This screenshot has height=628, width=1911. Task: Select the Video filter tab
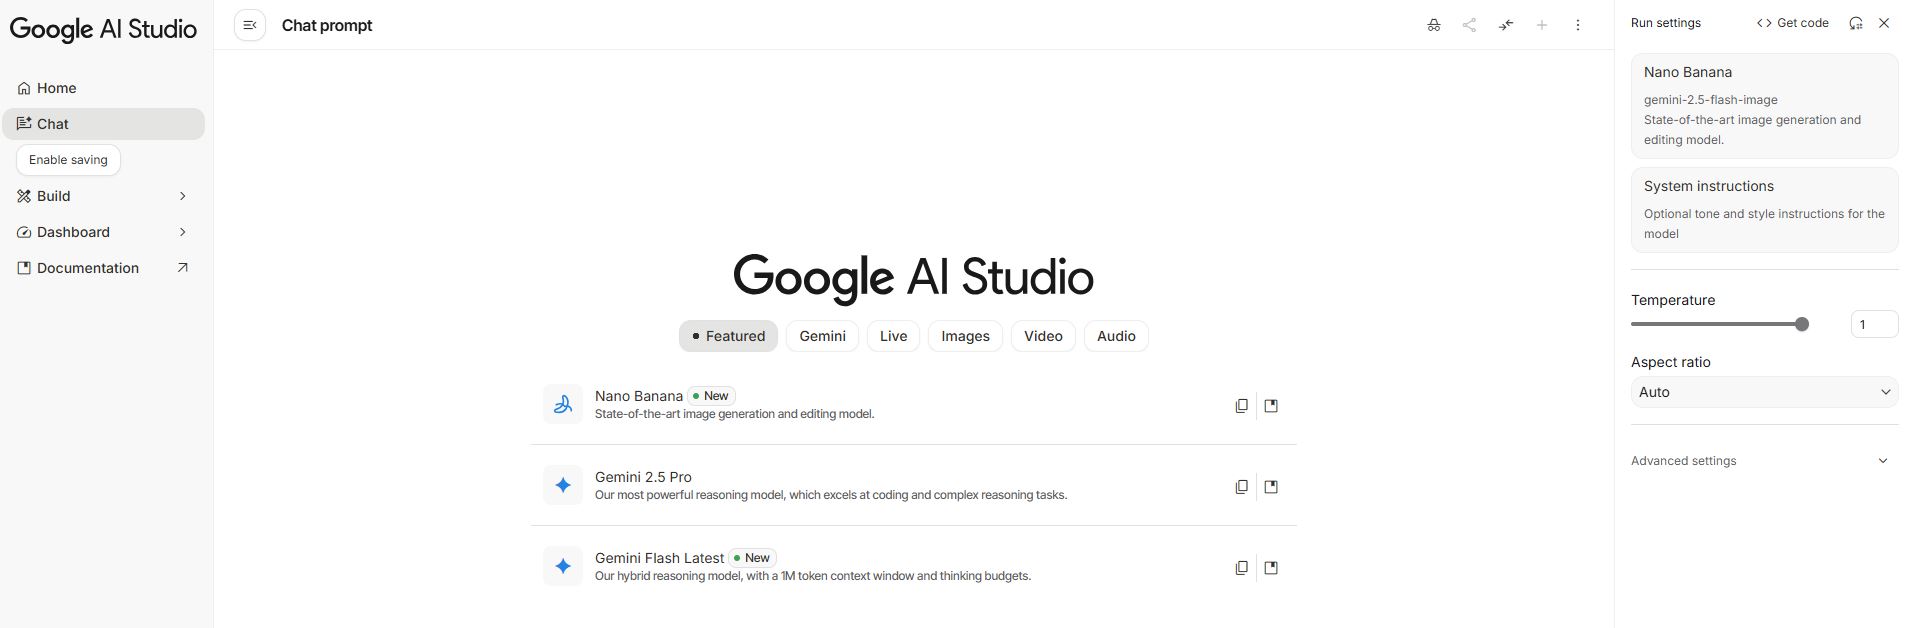[x=1043, y=336]
